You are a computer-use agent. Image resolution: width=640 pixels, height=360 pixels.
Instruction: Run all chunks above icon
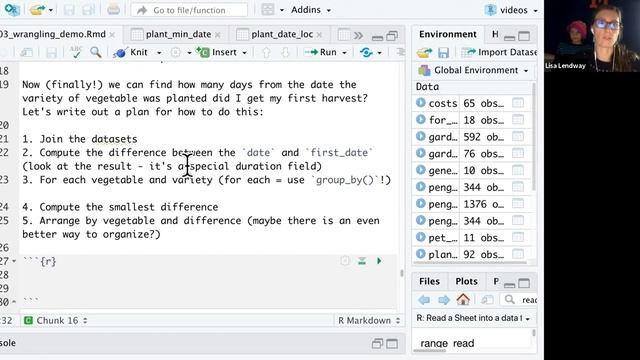[x=362, y=261]
